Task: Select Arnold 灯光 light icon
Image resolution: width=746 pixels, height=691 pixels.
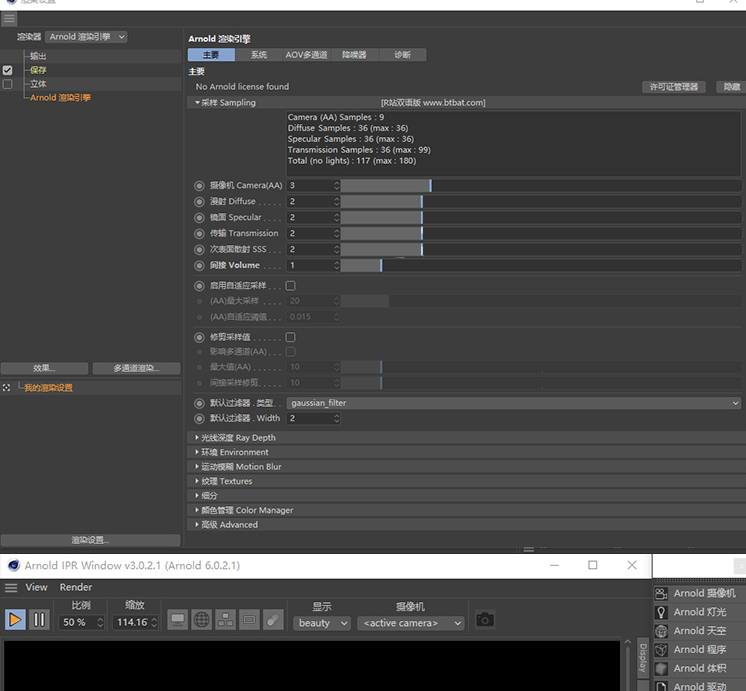Action: point(662,612)
